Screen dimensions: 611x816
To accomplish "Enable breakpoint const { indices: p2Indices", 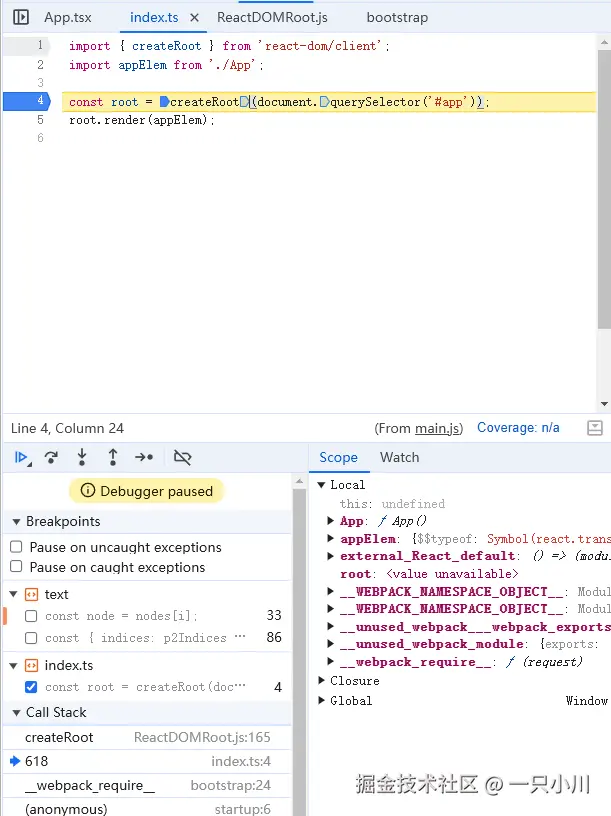I will pos(31,638).
